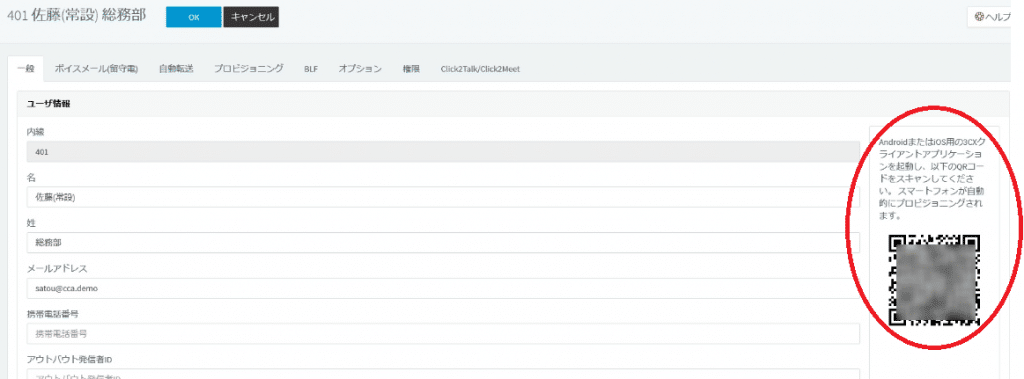Click the 内線 field showing 401
The image size is (1024, 379).
[443, 152]
